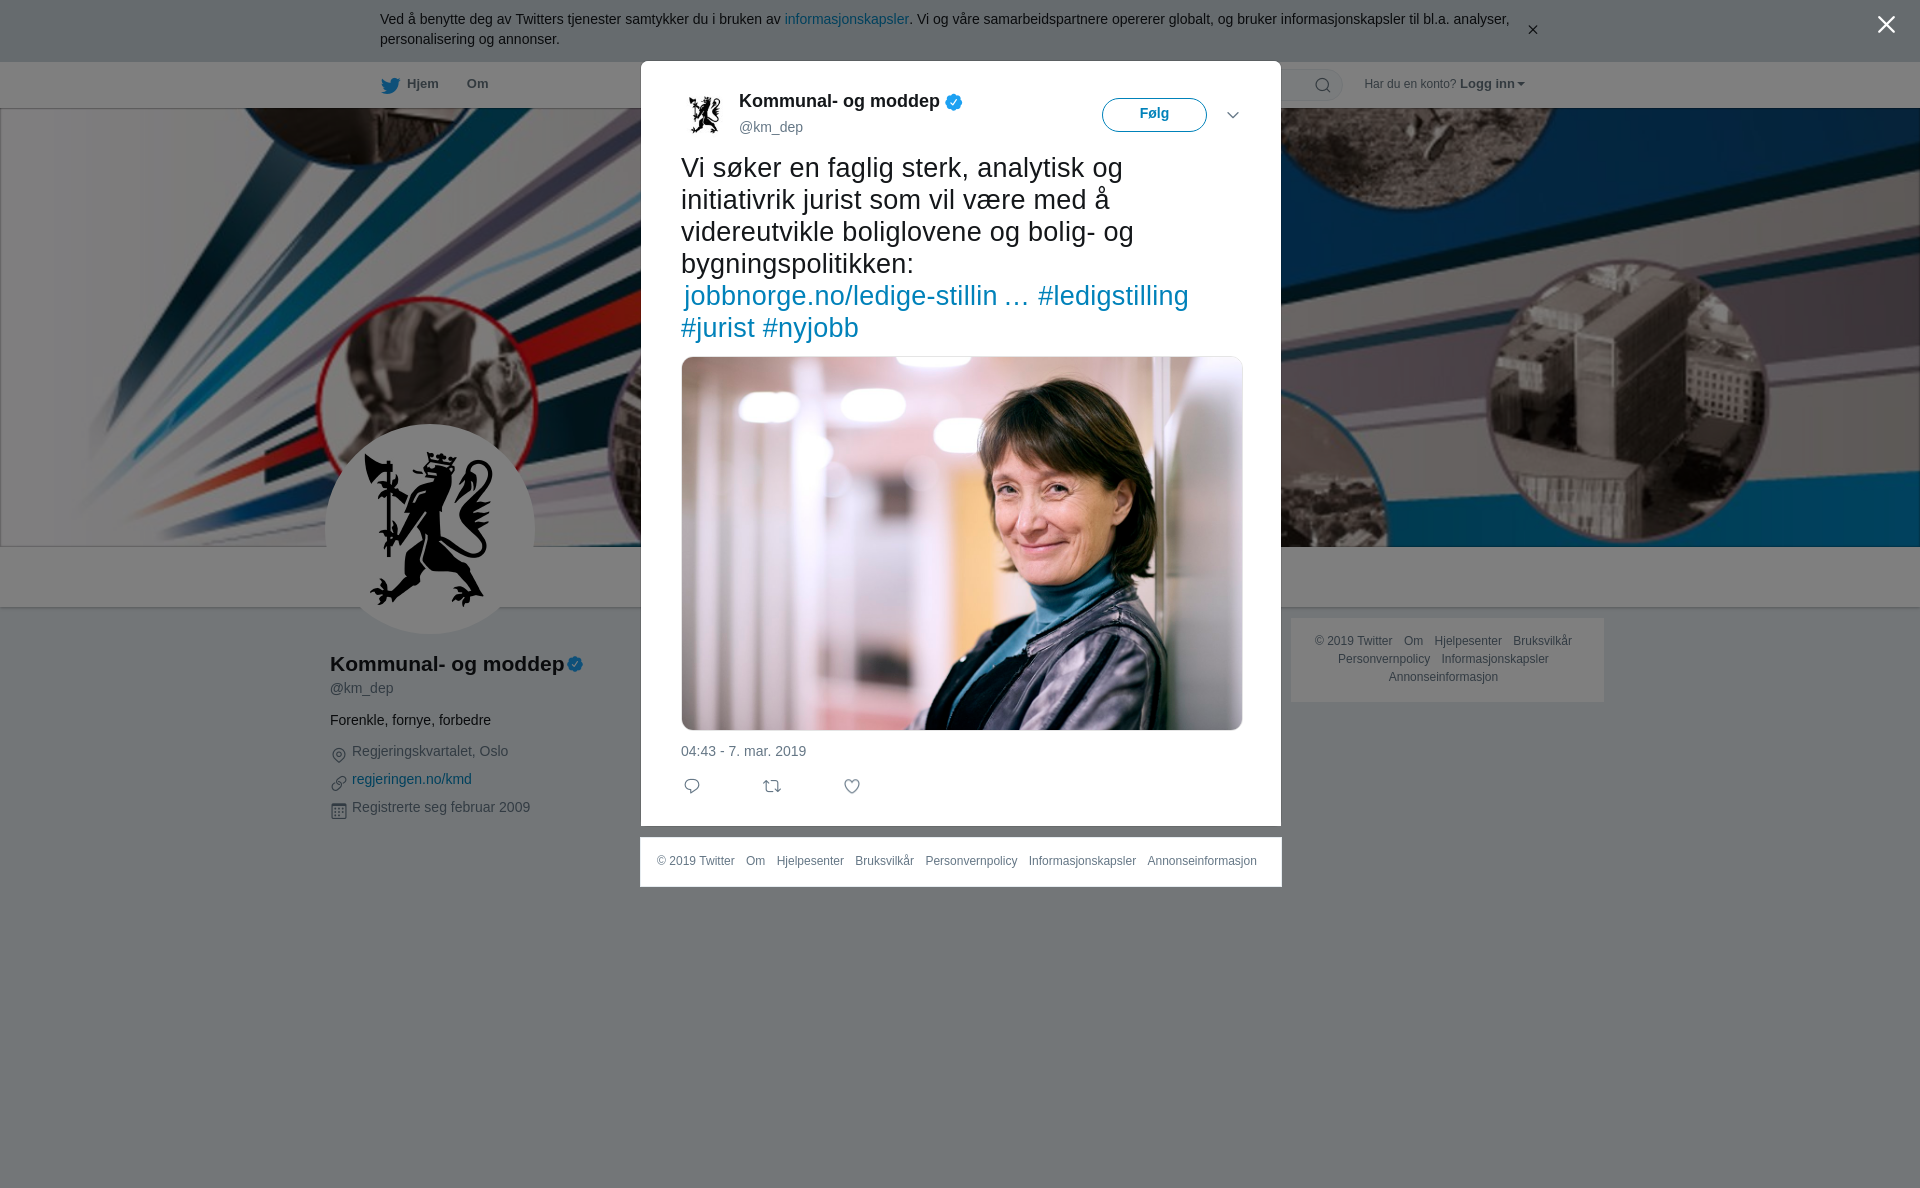The height and width of the screenshot is (1188, 1920).
Task: Open the Logg inn dropdown
Action: [x=1492, y=84]
